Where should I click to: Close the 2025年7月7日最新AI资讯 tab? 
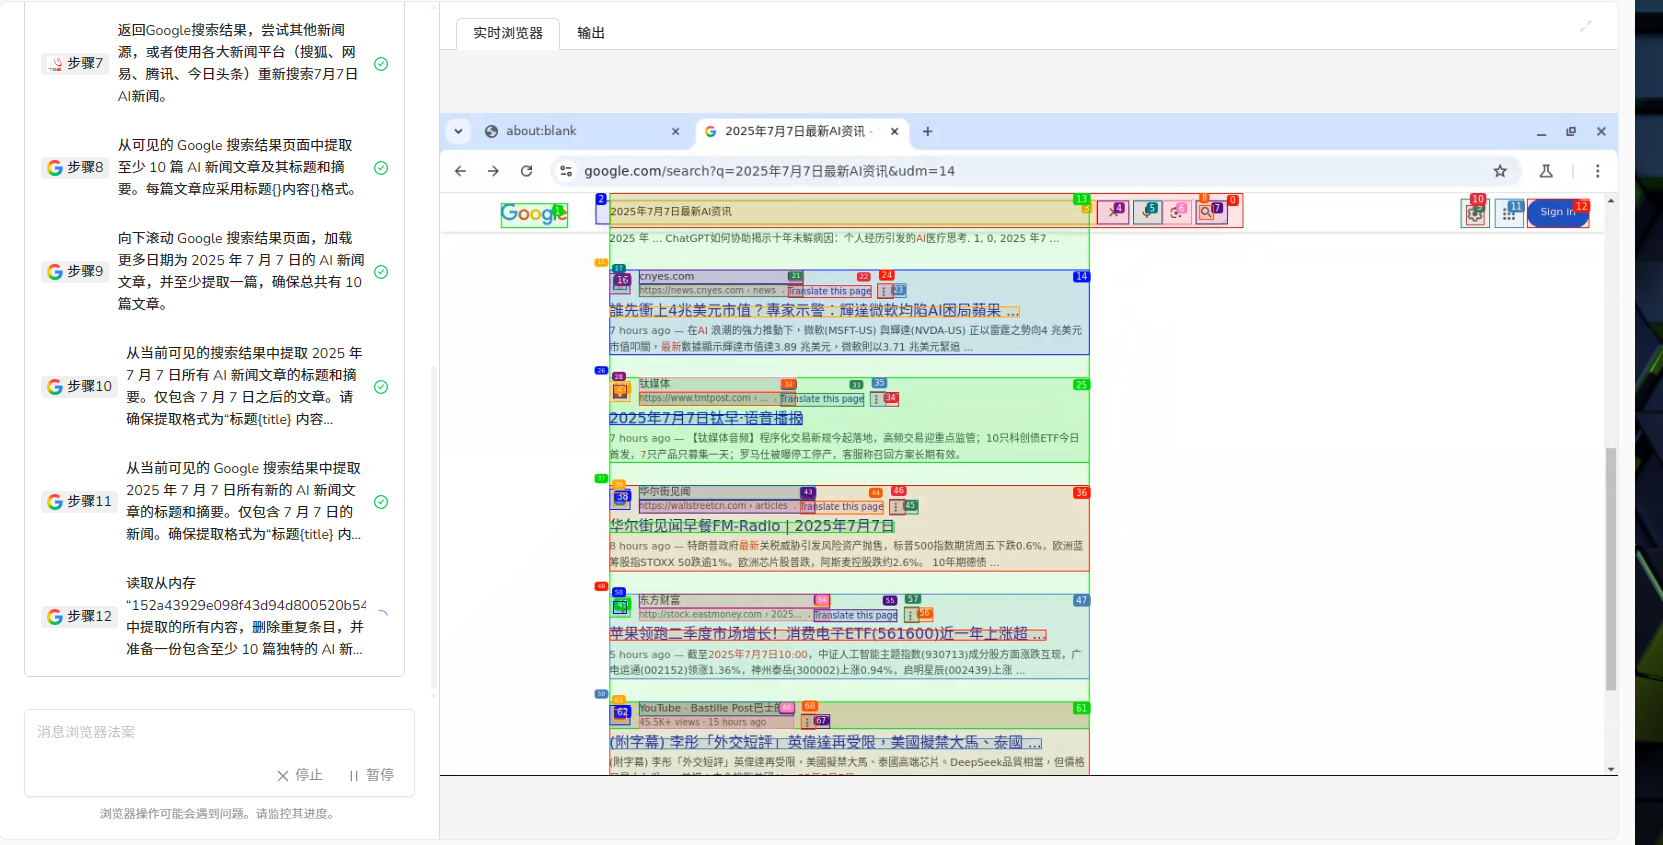coord(894,131)
